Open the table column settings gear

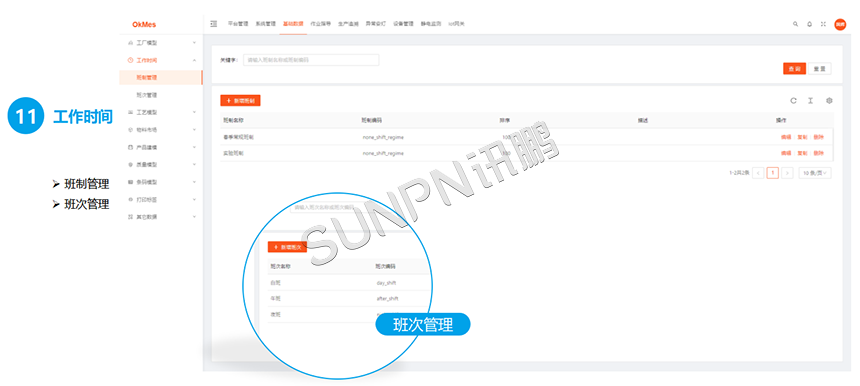[829, 100]
